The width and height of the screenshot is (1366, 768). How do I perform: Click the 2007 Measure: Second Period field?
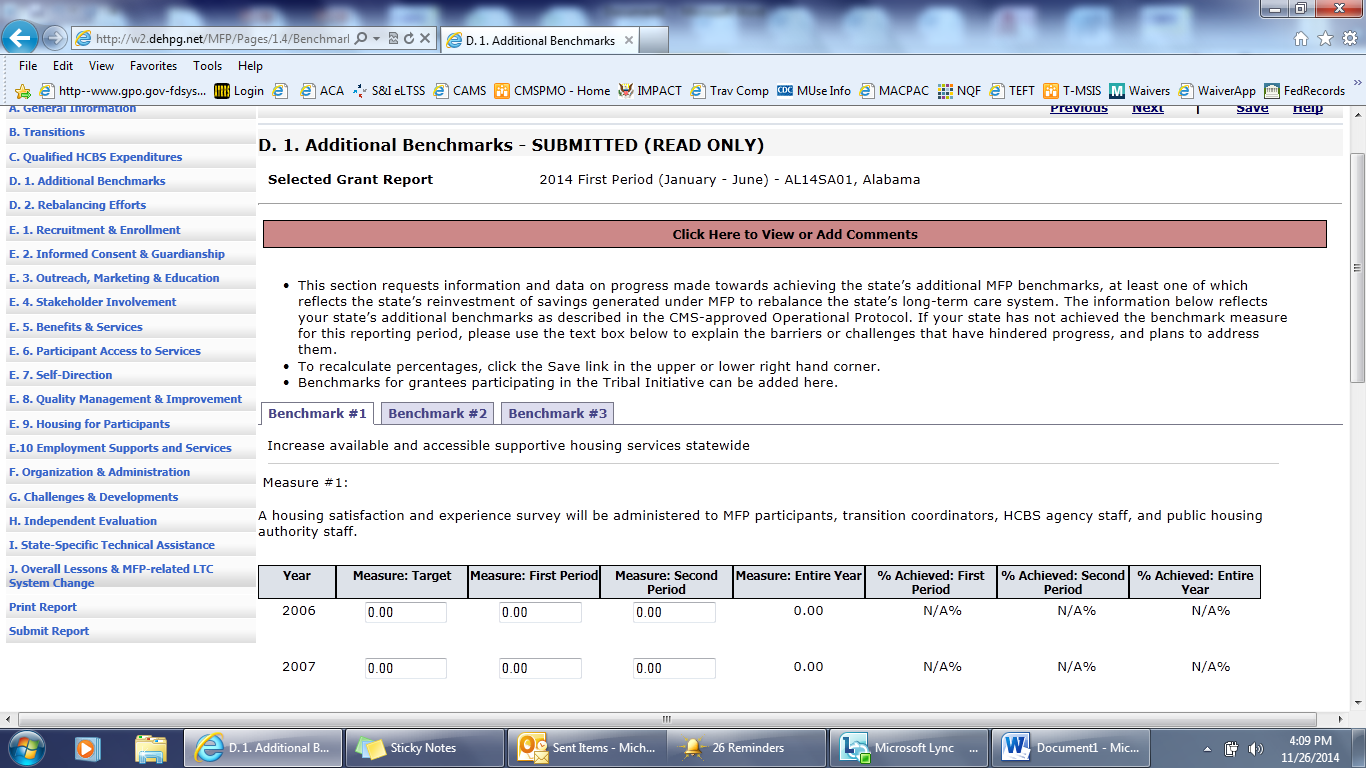[x=674, y=668]
